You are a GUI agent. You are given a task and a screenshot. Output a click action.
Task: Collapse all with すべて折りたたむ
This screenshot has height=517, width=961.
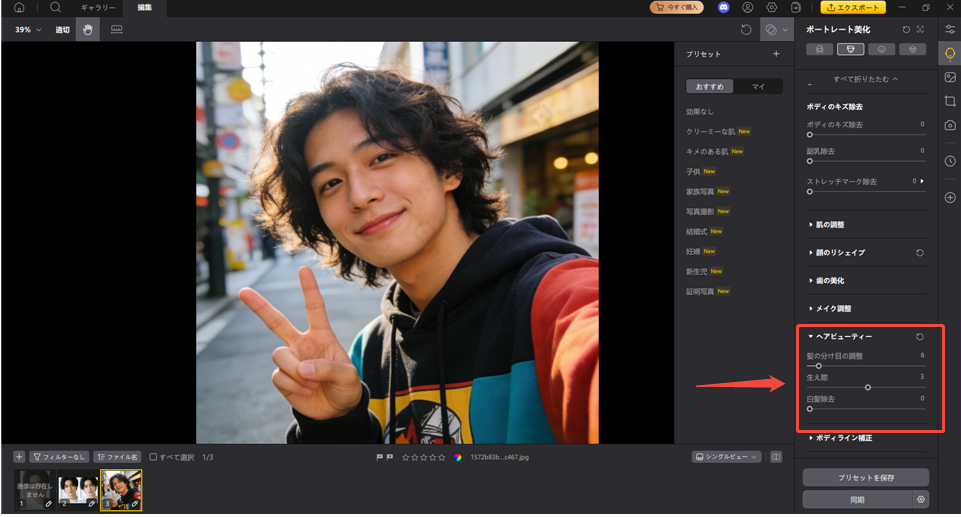pyautogui.click(x=865, y=79)
